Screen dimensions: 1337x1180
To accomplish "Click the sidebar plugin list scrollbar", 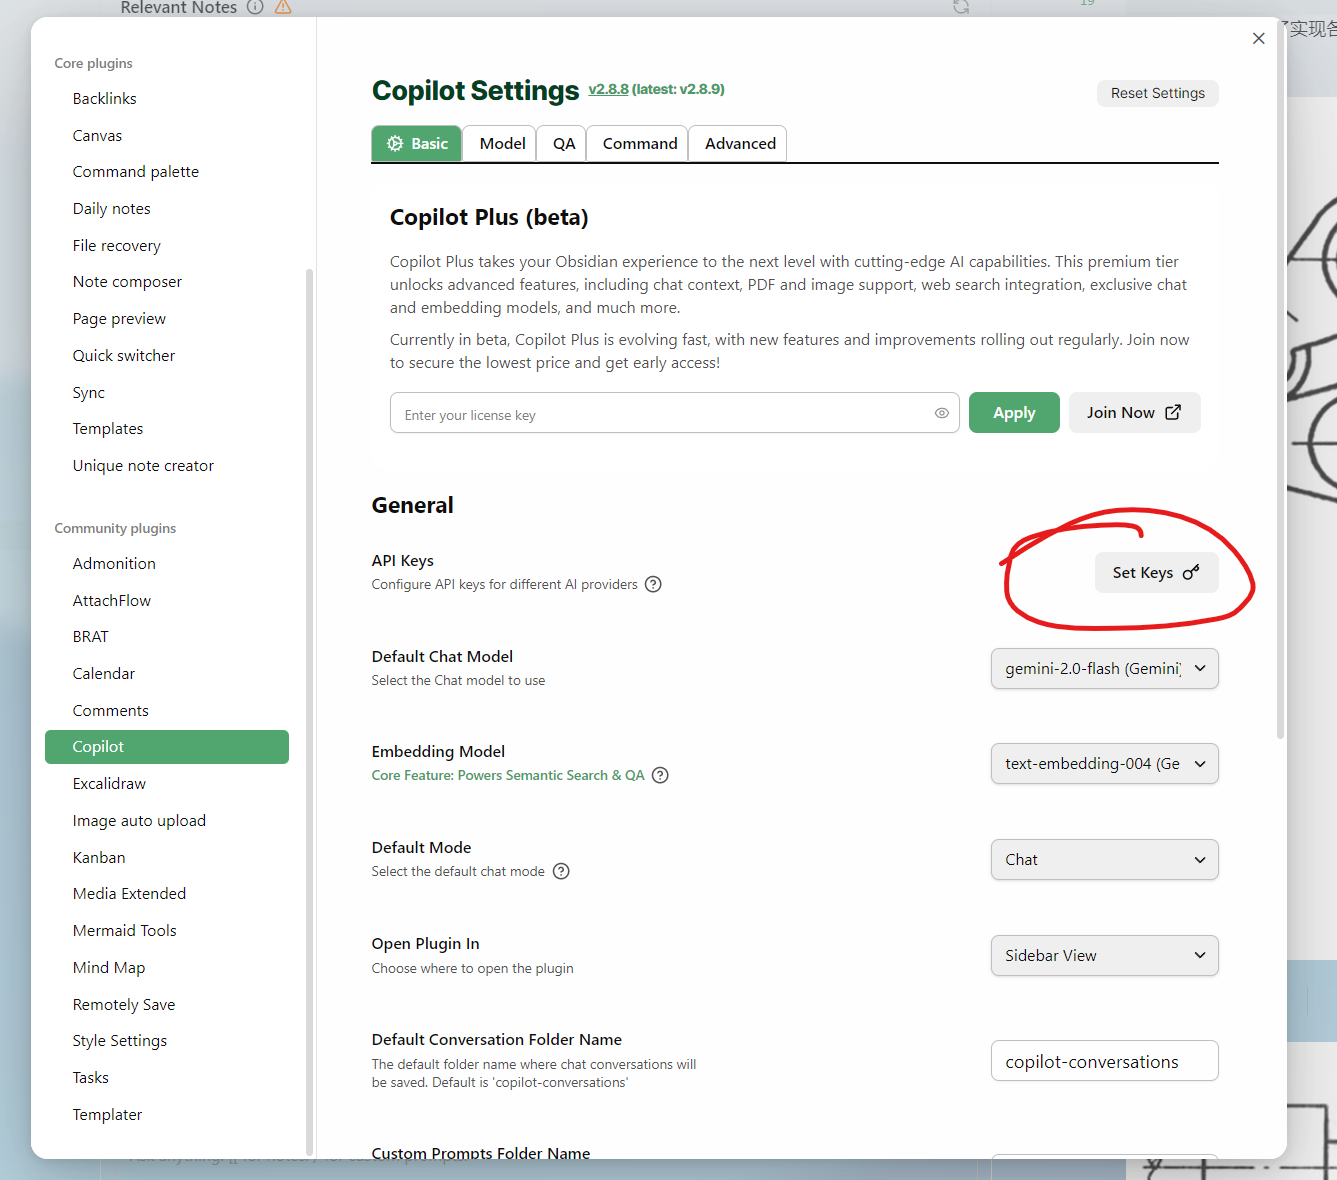I will pos(309,711).
